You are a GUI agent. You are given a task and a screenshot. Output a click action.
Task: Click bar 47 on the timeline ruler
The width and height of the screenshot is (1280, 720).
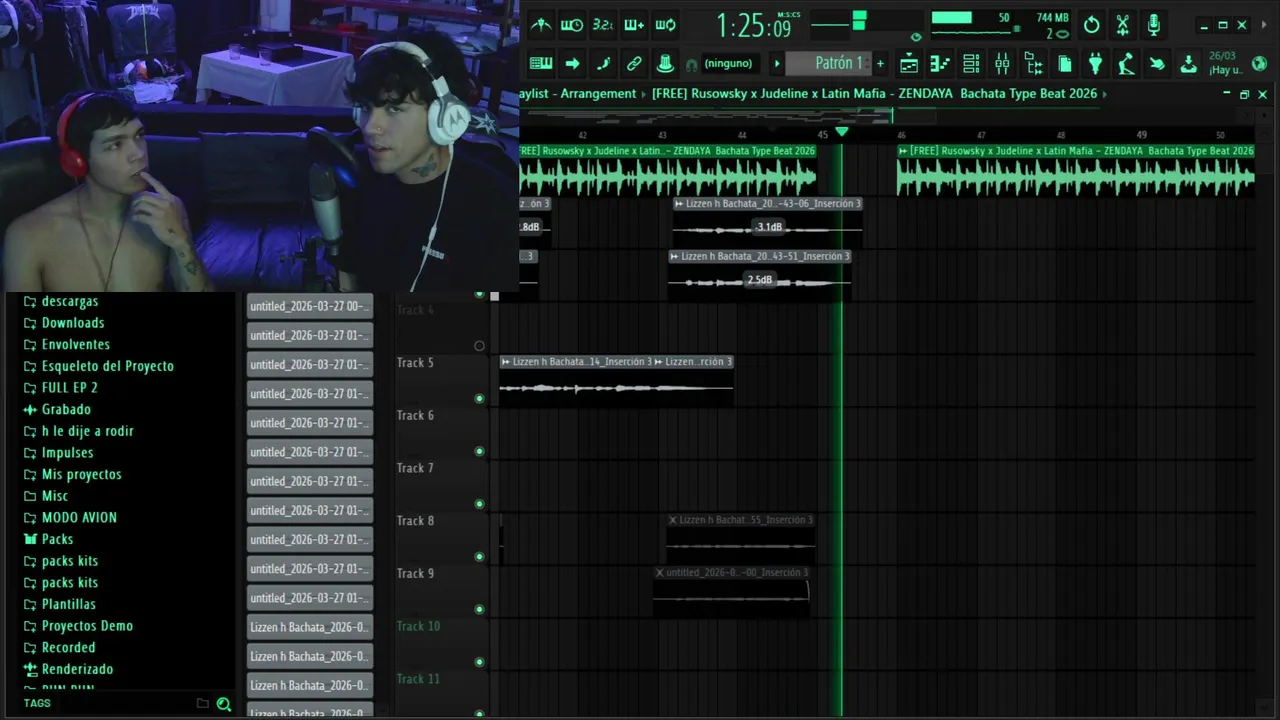[x=981, y=135]
